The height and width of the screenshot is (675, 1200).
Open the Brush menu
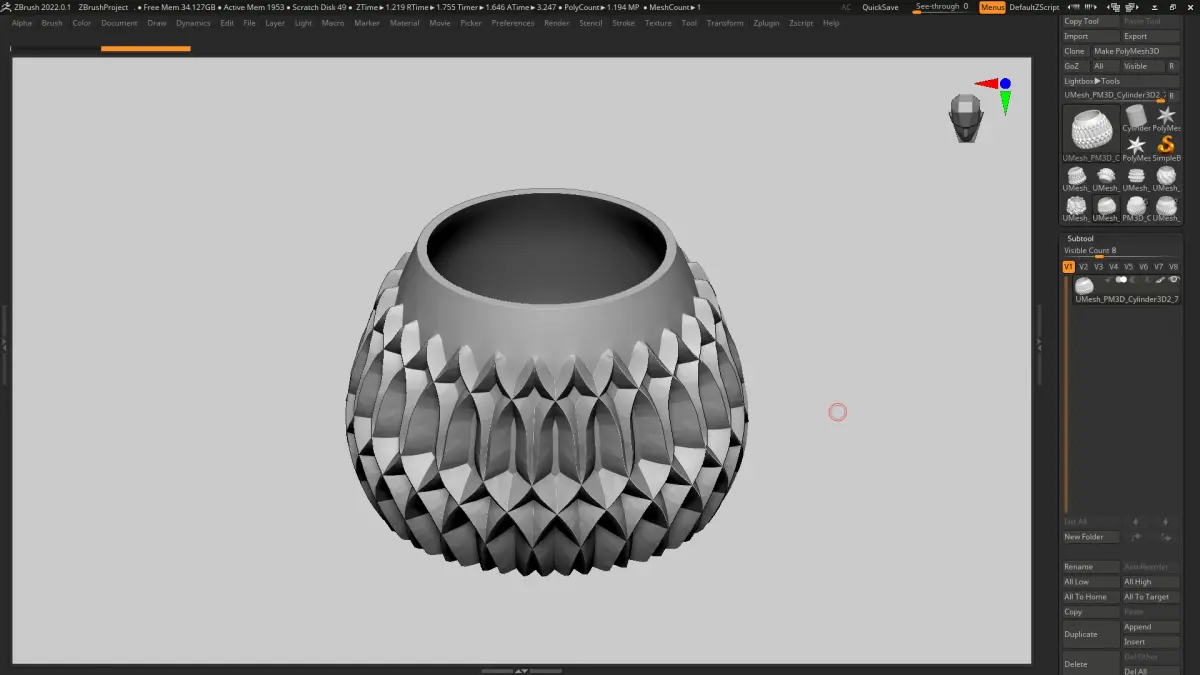tap(52, 23)
